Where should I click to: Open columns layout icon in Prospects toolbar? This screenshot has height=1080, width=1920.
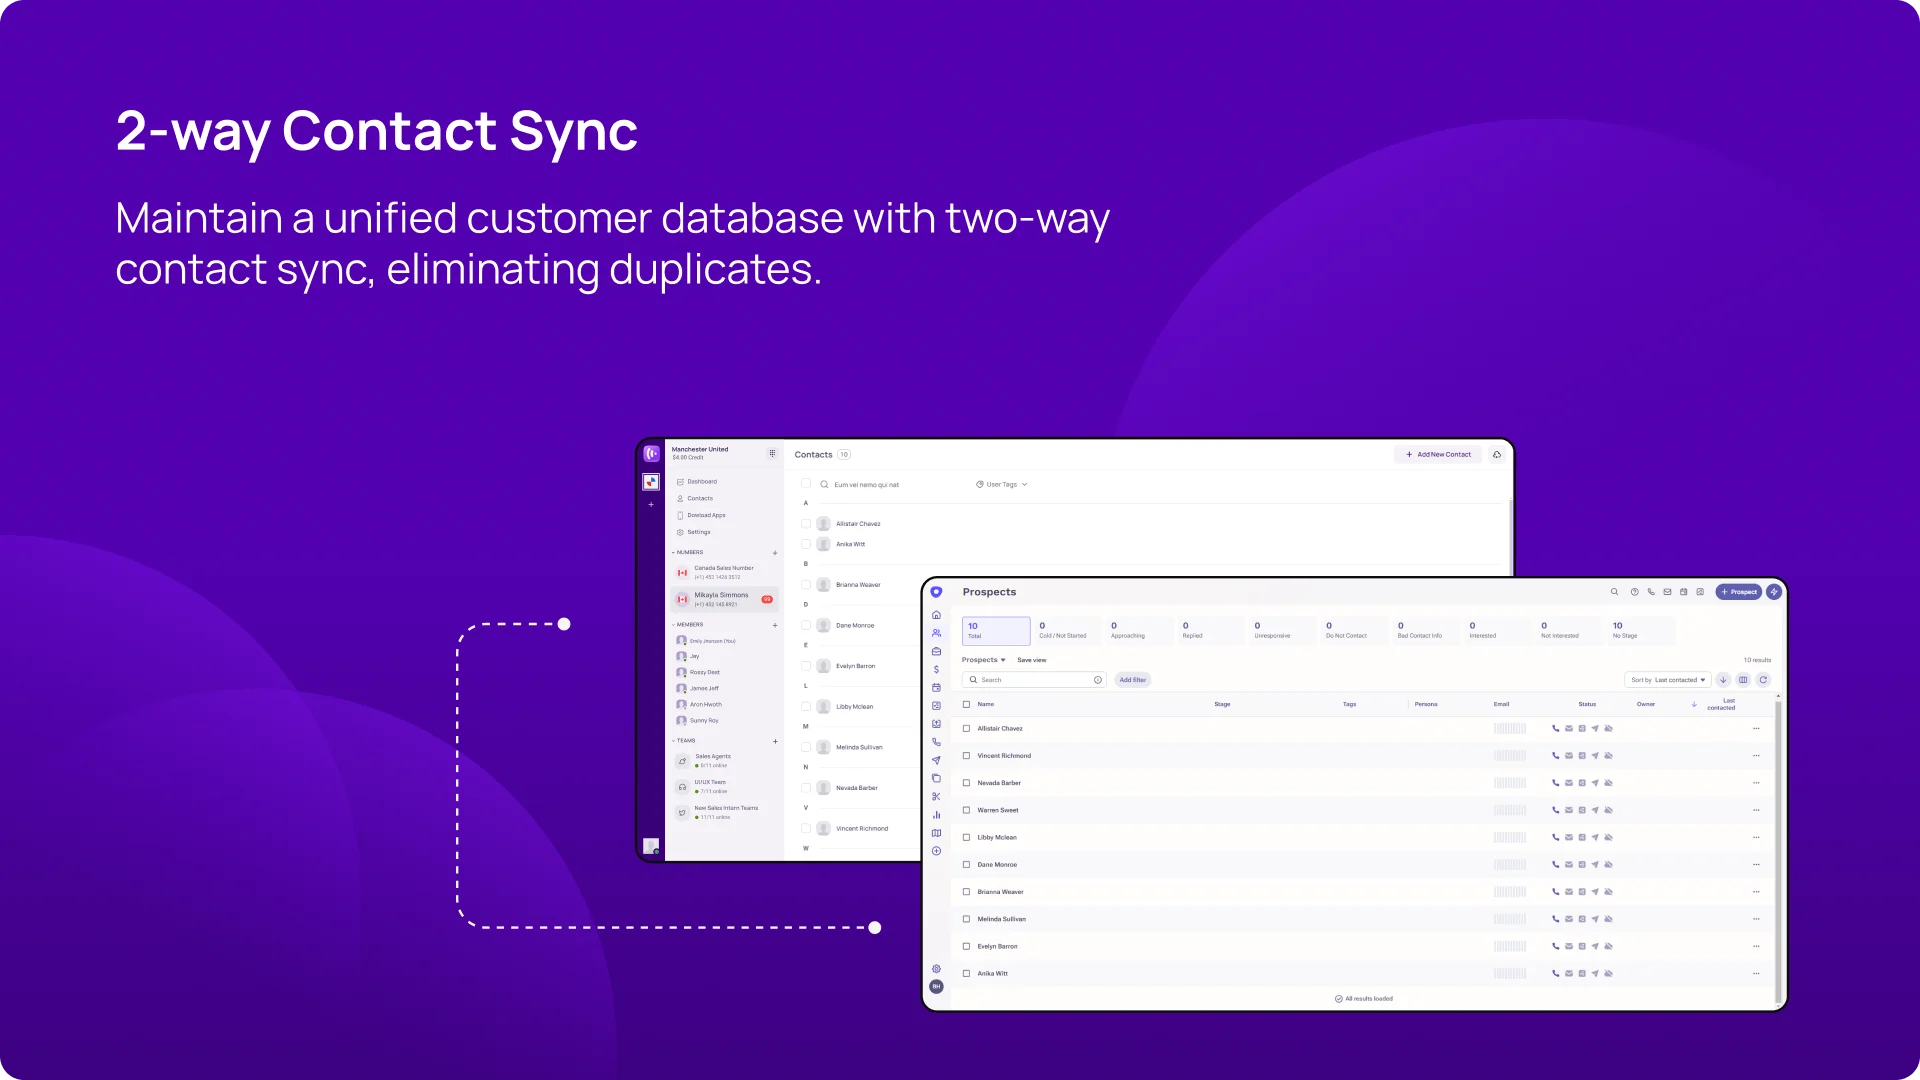(1743, 680)
